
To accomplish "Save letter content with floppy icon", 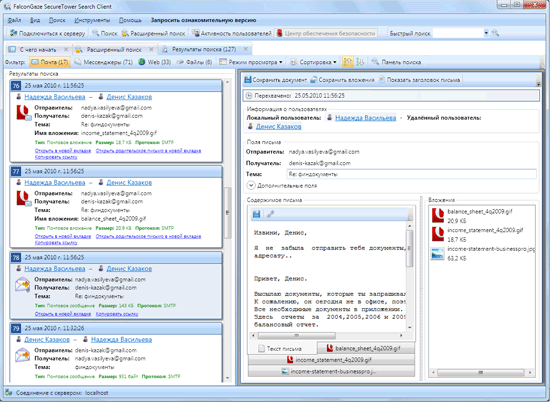I will pos(256,214).
